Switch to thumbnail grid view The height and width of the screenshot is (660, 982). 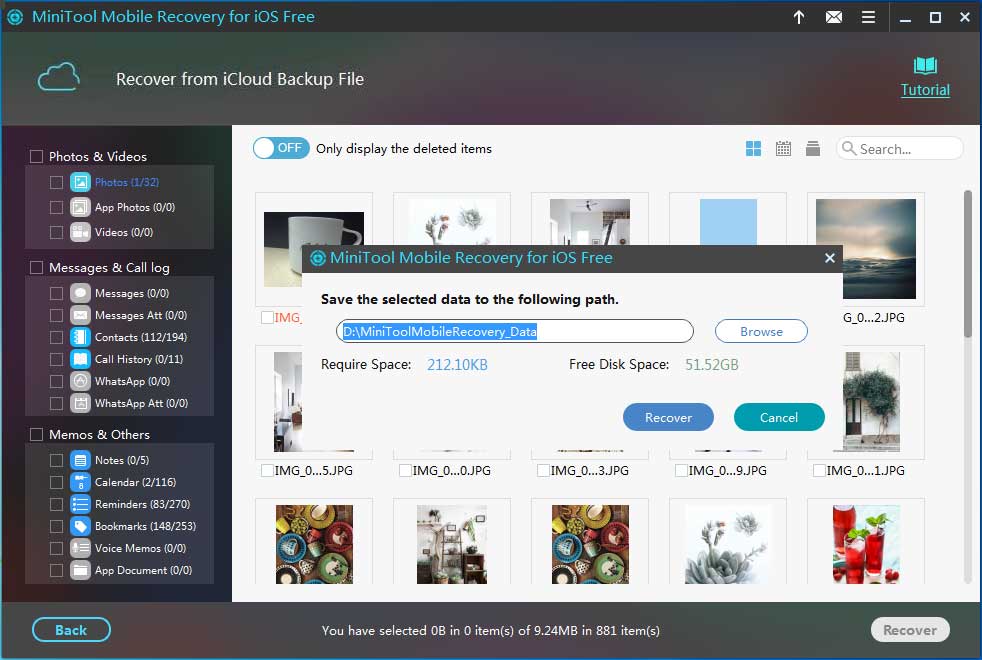(753, 148)
